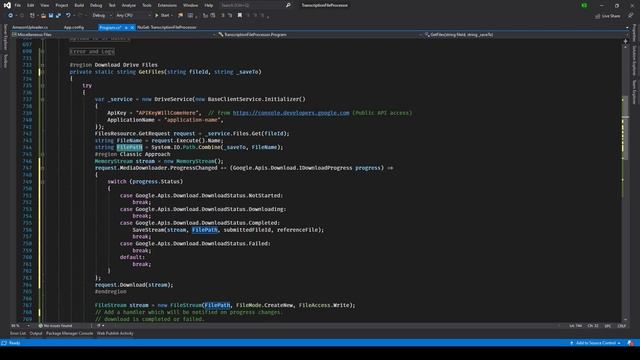Click the Open File folder icon
Image resolution: width=640 pixels, height=360 pixels.
pyautogui.click(x=43, y=16)
